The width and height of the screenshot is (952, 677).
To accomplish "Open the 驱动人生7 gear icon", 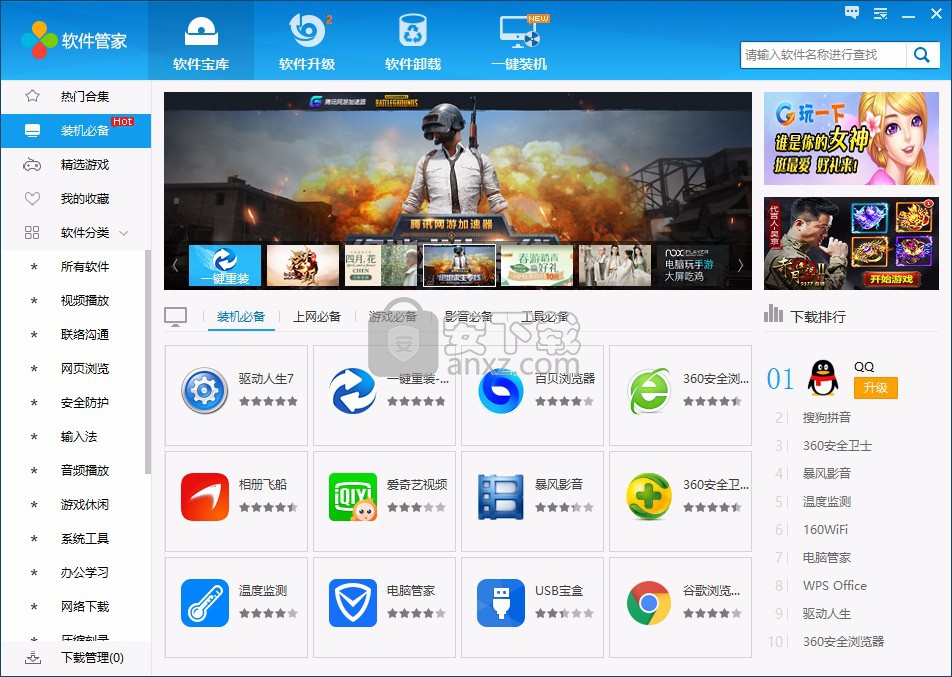I will point(205,390).
